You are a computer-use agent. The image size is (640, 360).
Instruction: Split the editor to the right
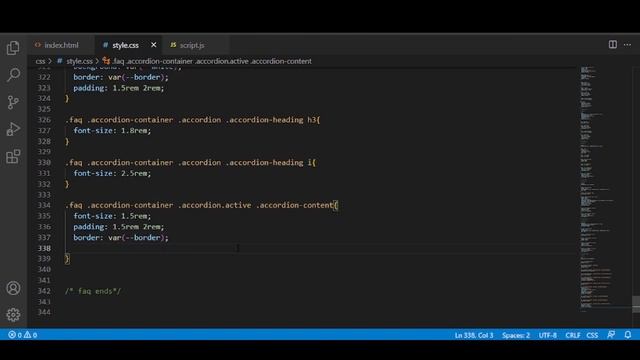point(613,44)
